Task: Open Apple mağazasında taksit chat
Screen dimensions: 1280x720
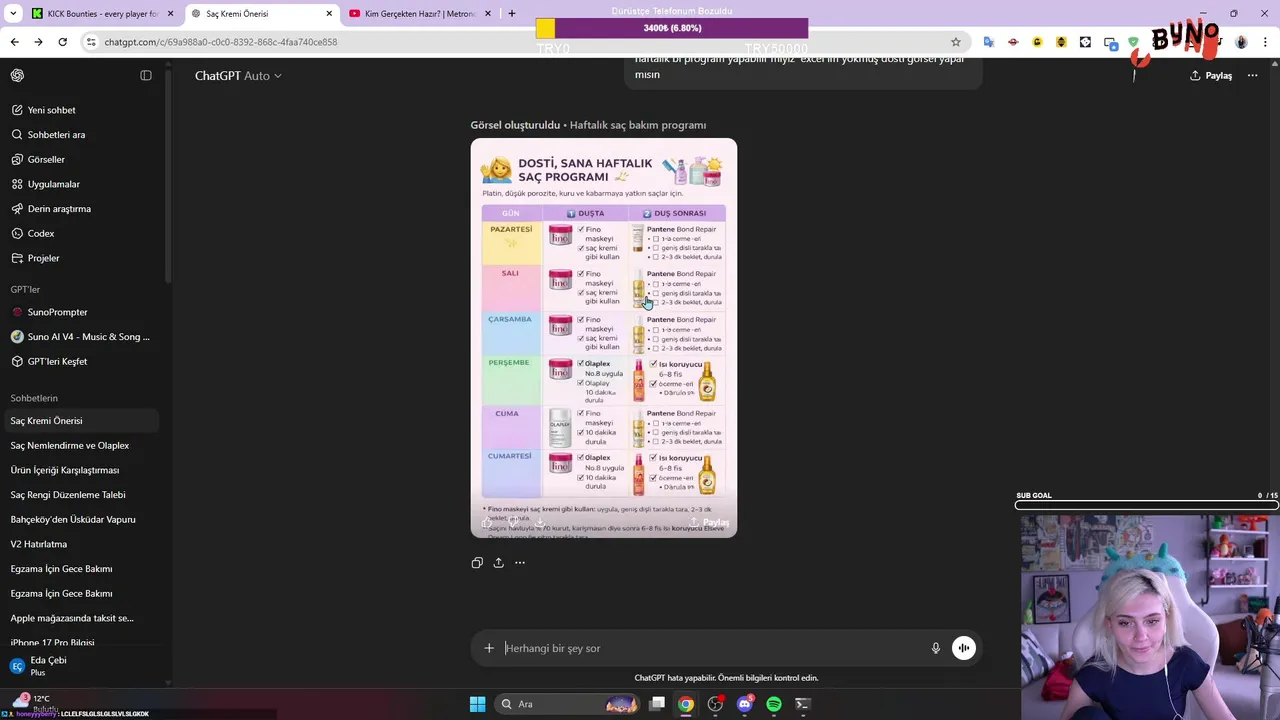Action: 80,618
